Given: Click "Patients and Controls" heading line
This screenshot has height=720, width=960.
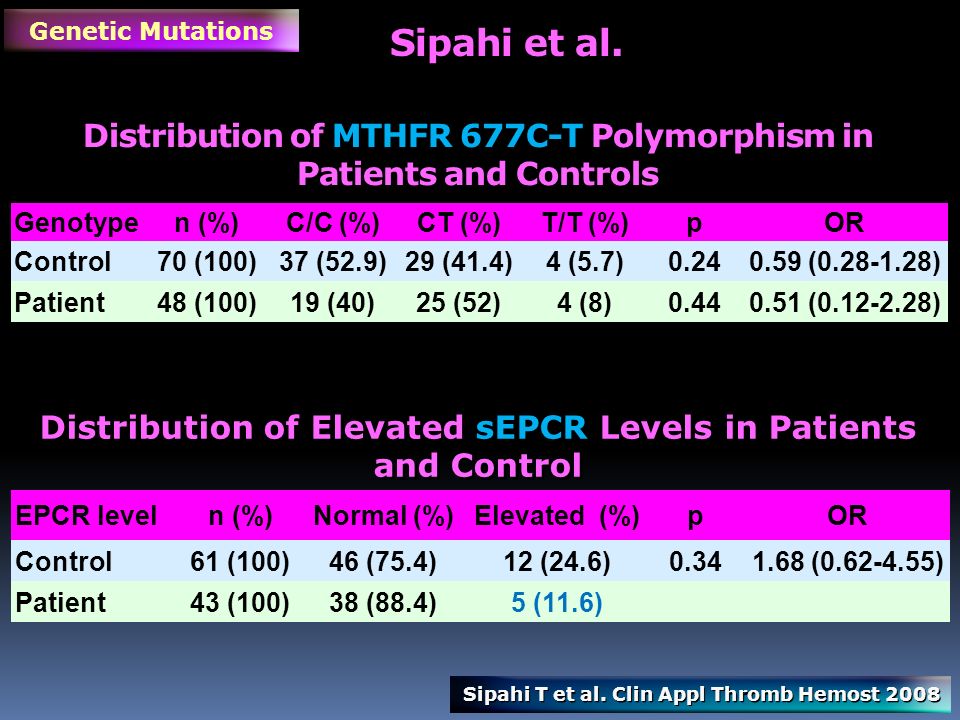Looking at the screenshot, I should (x=478, y=174).
